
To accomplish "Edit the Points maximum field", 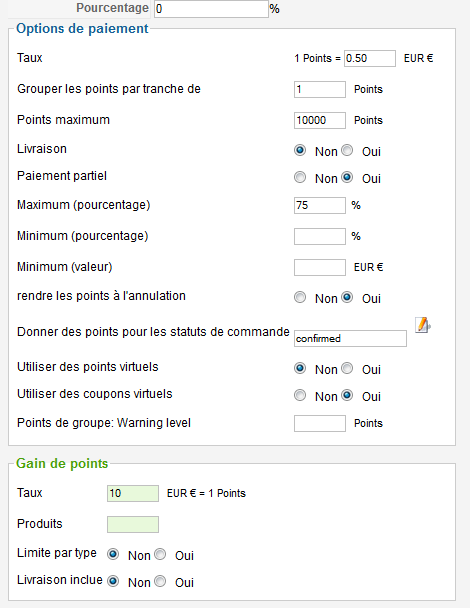I will coord(320,121).
